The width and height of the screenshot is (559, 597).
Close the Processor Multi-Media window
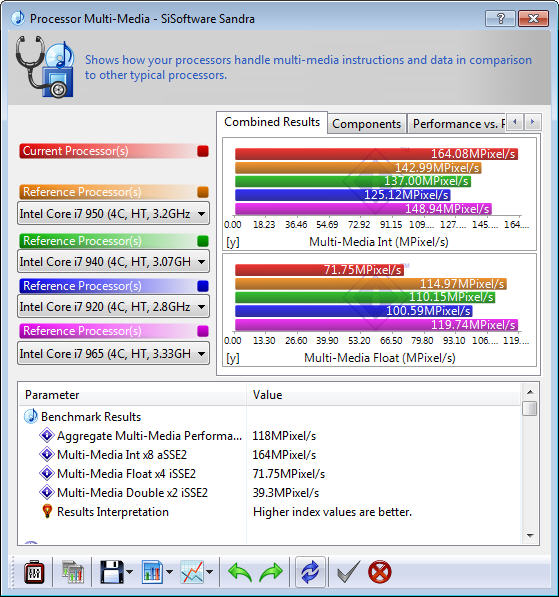click(533, 18)
